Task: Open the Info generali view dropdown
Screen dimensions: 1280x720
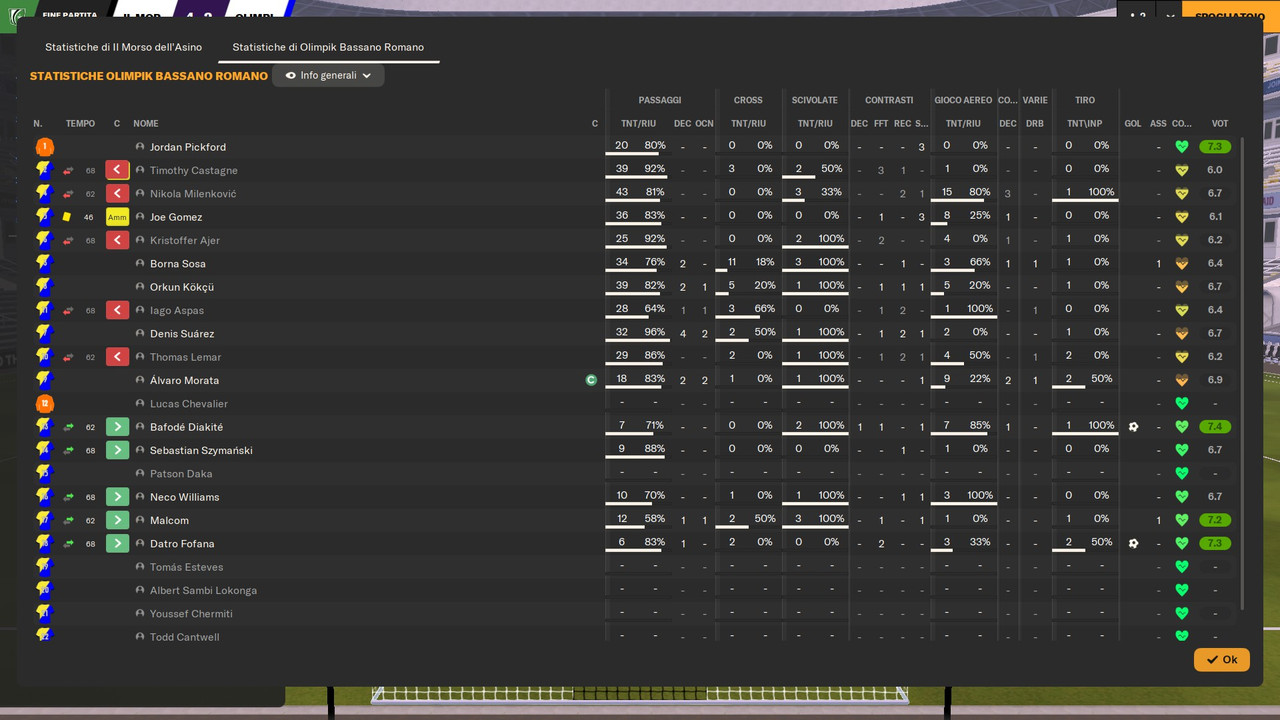Action: 328,75
